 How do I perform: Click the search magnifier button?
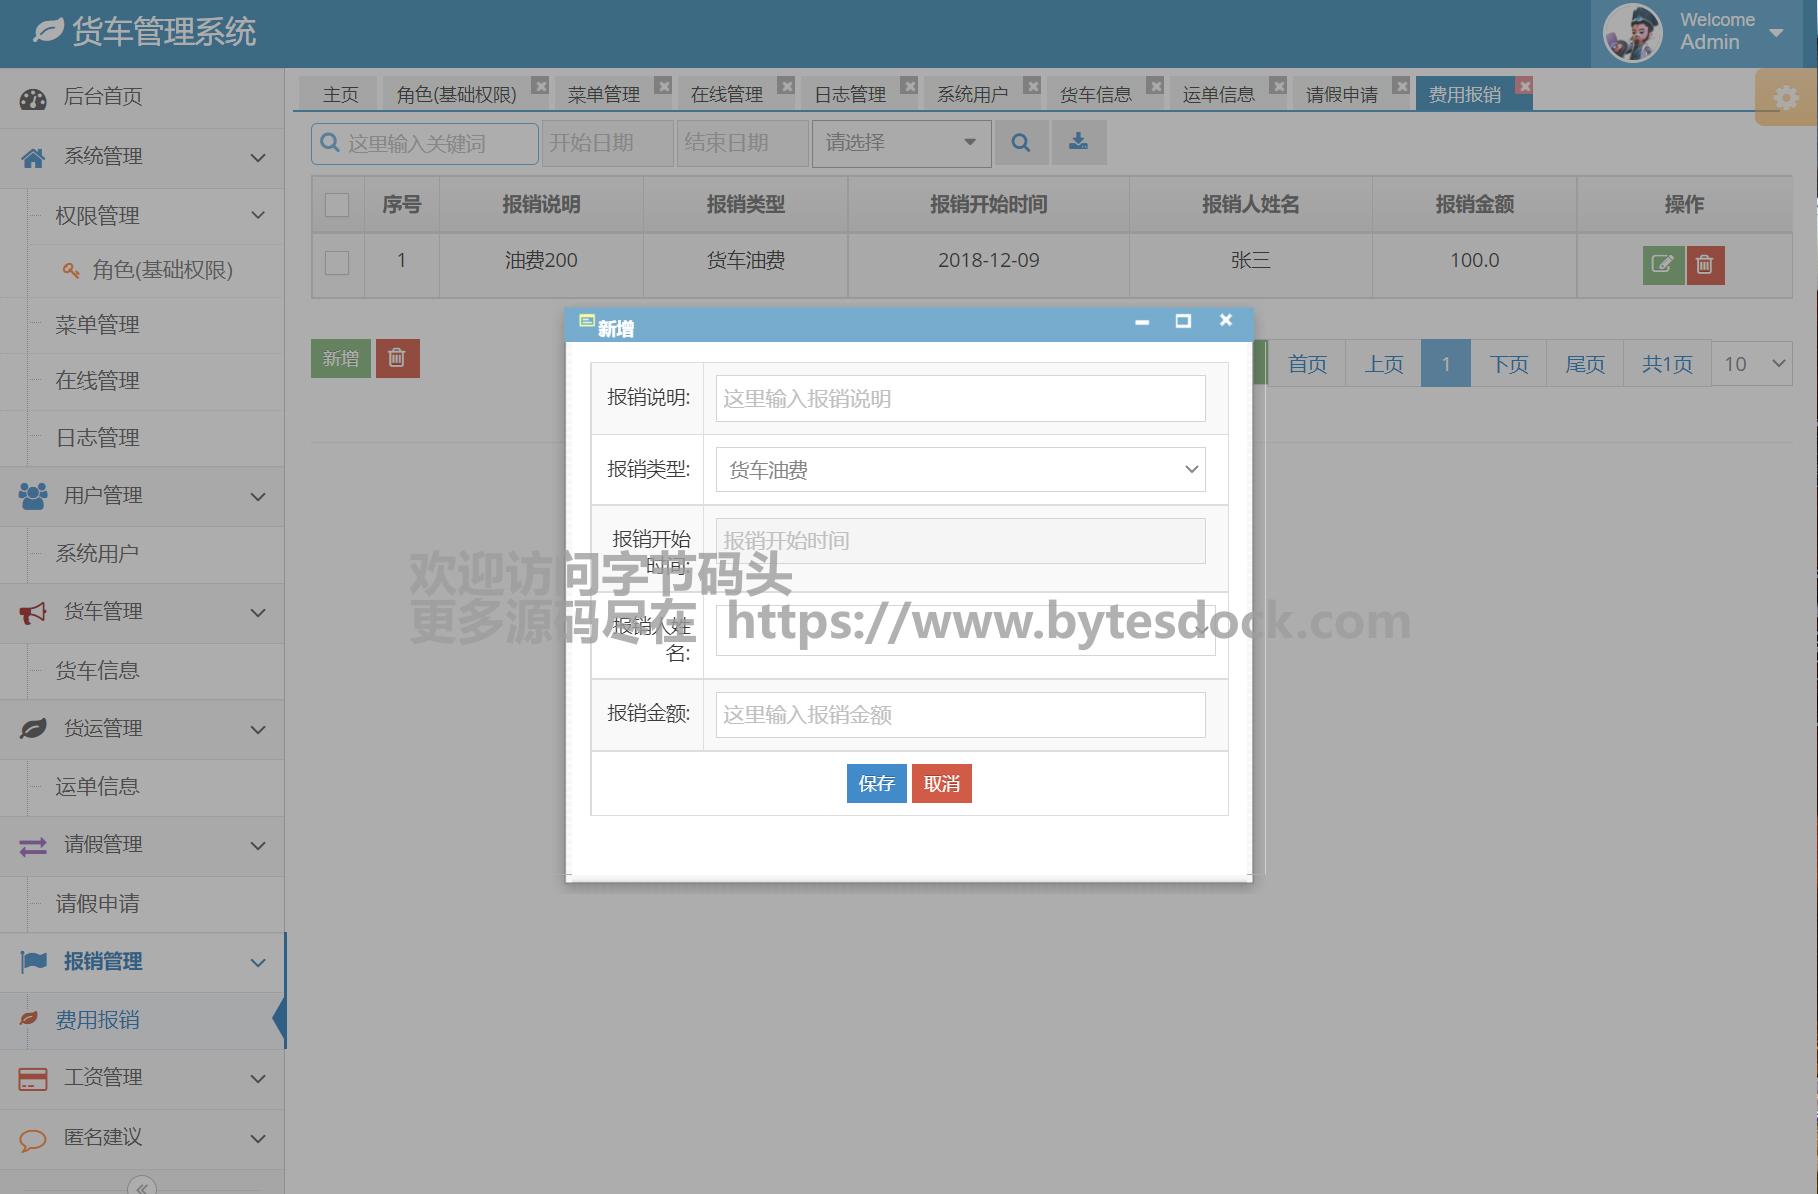1020,143
